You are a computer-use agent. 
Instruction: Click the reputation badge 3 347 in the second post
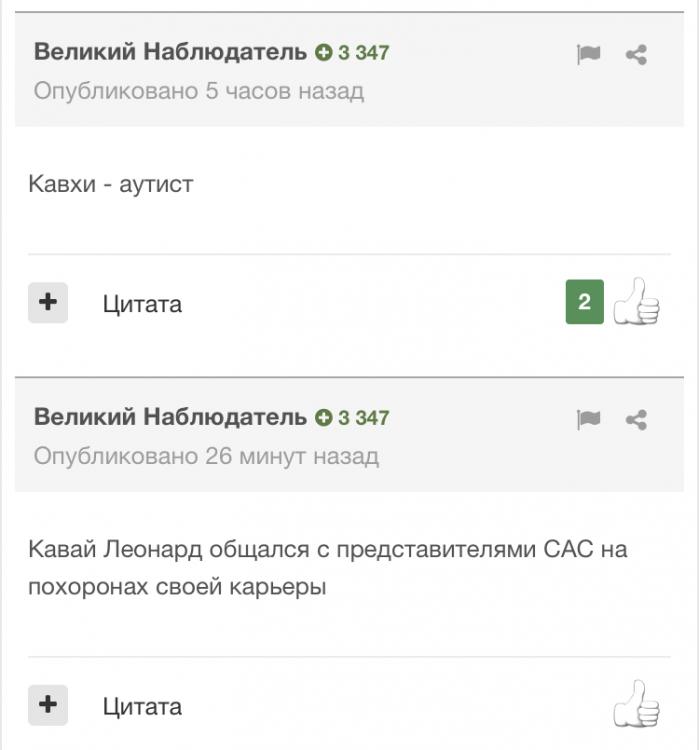(353, 417)
